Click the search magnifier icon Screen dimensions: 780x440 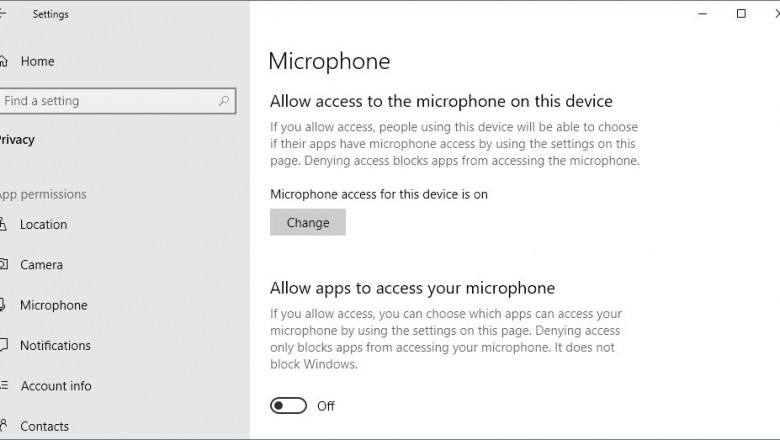coord(224,101)
